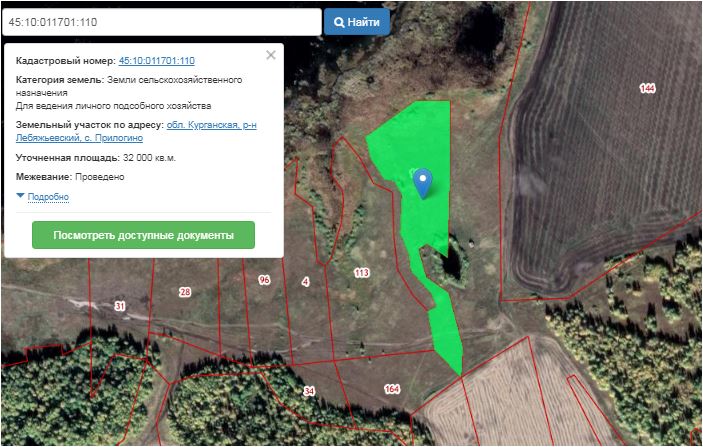The width and height of the screenshot is (703, 447).
Task: Click the blue map pin marker
Action: pos(423,182)
